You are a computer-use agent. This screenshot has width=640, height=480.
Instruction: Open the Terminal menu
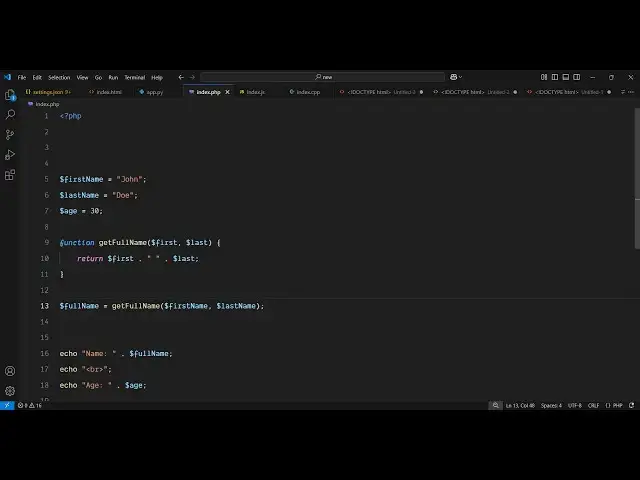[x=135, y=78]
